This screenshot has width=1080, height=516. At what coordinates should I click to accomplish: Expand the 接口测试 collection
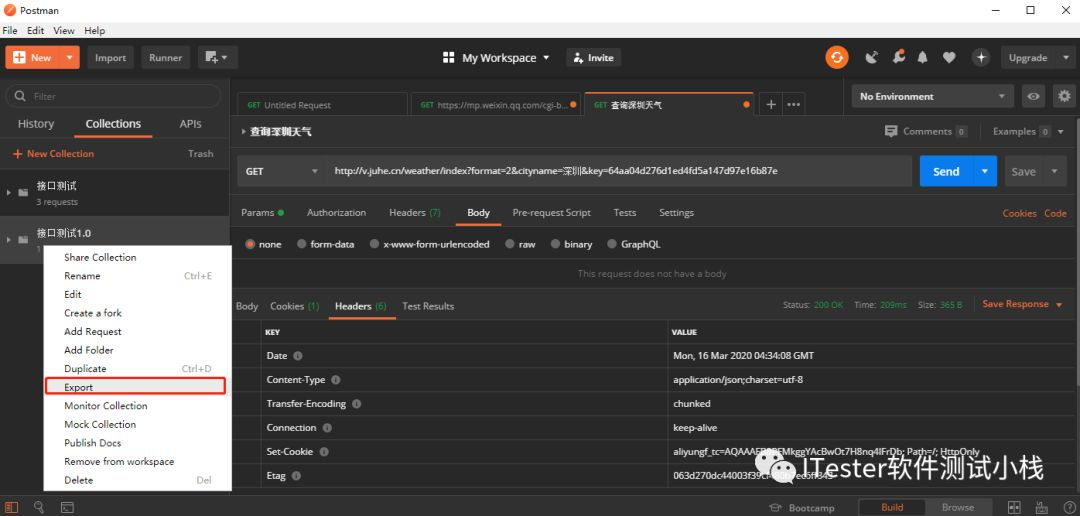point(8,192)
